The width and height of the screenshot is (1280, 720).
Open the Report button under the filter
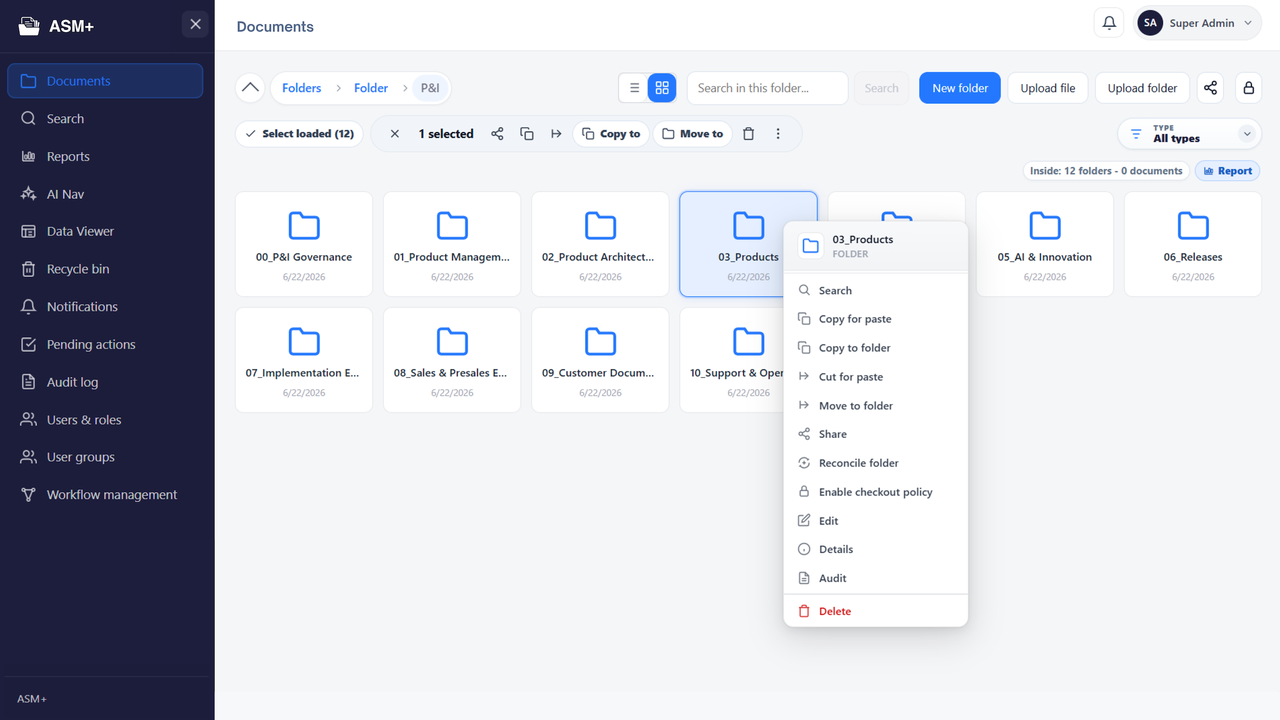(x=1228, y=171)
